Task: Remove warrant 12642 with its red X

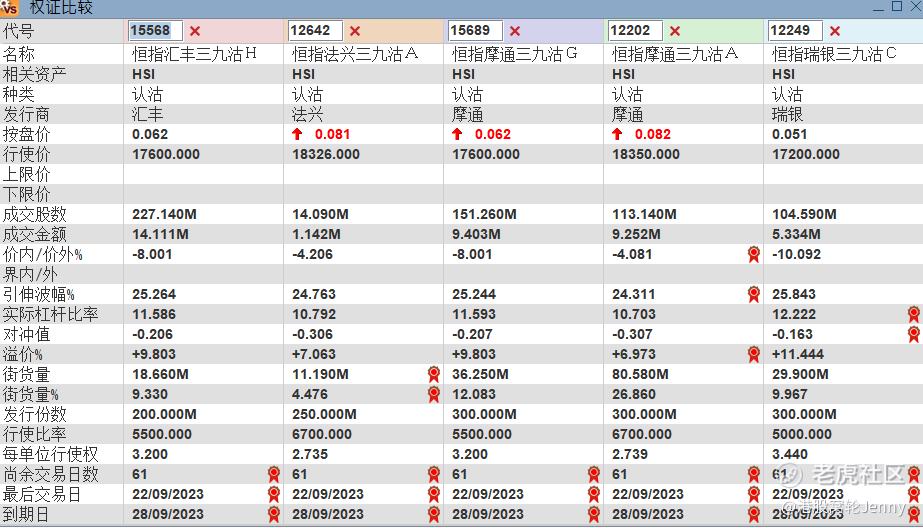Action: pos(355,31)
